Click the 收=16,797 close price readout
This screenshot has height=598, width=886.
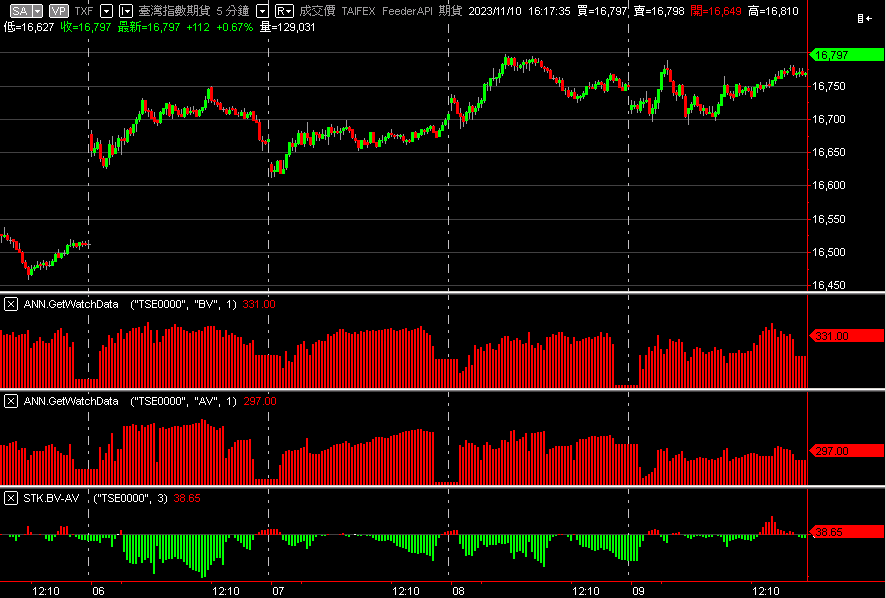(86, 27)
